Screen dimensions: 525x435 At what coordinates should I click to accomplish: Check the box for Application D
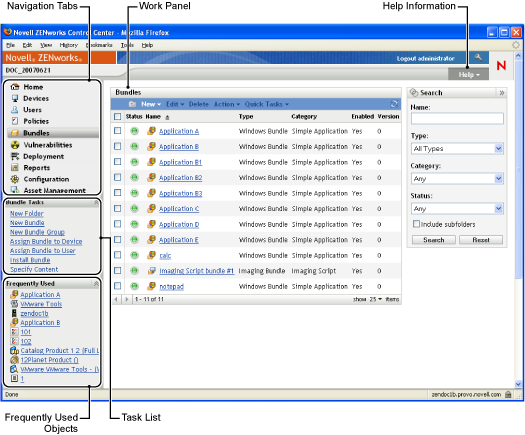[x=117, y=224]
